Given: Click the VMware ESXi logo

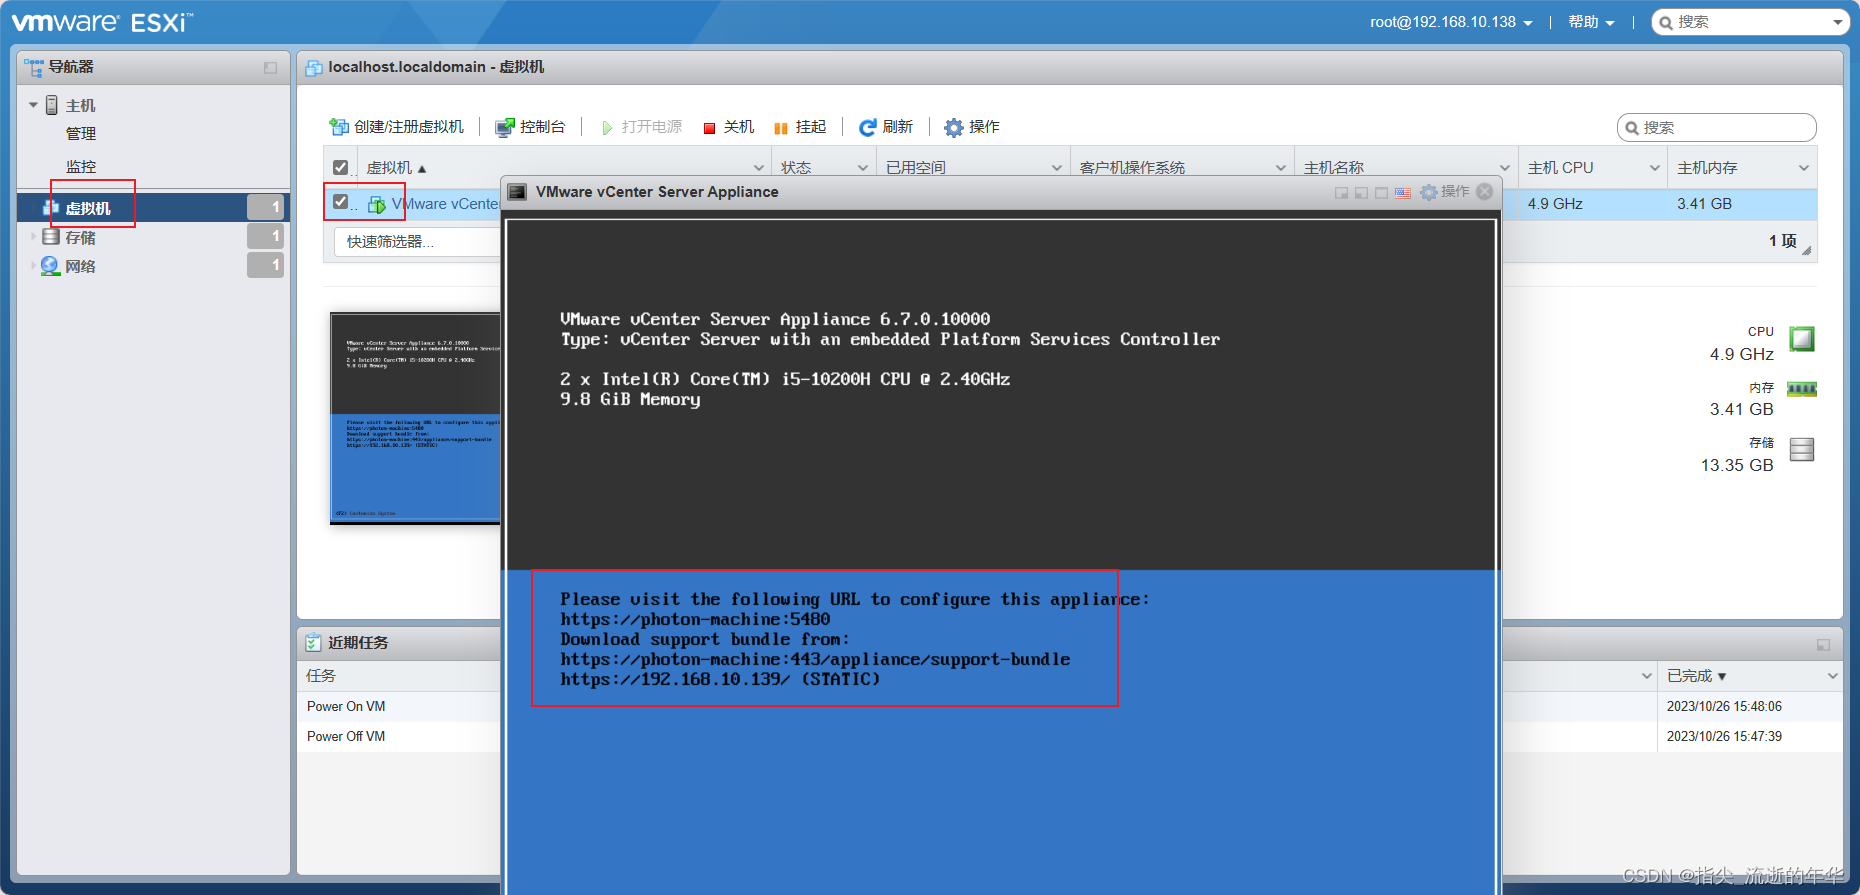Looking at the screenshot, I should [101, 22].
